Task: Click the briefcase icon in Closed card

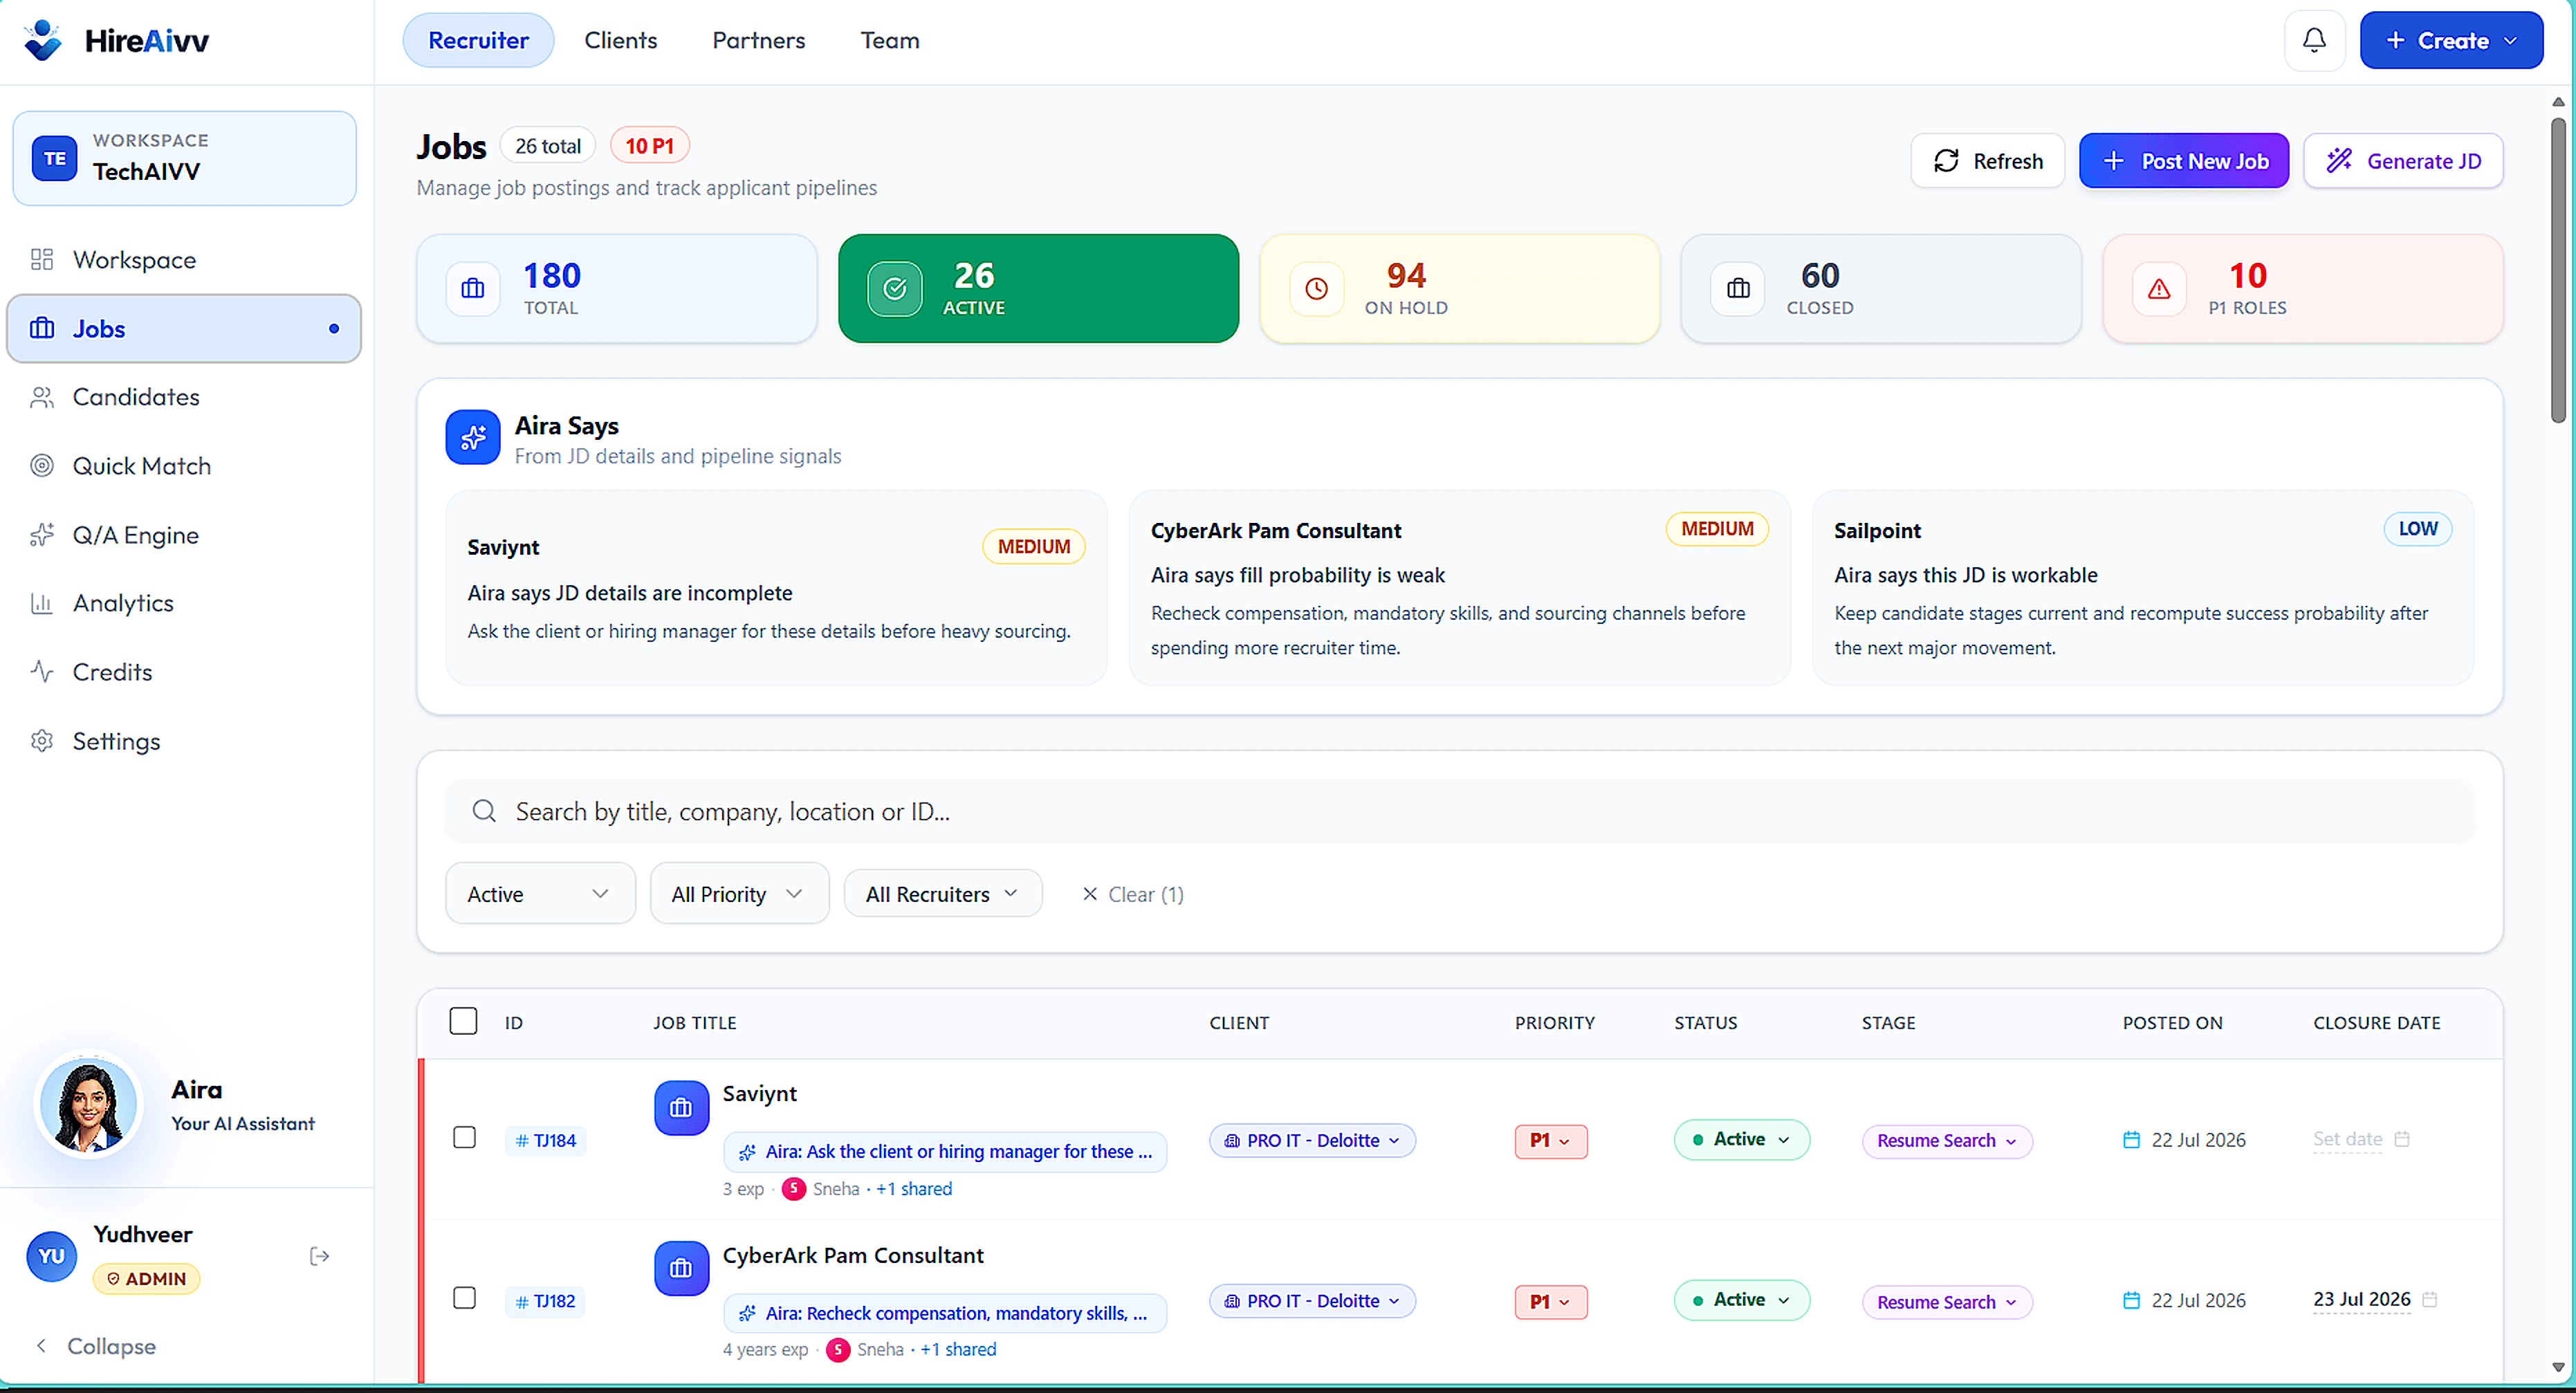Action: pyautogui.click(x=1739, y=289)
